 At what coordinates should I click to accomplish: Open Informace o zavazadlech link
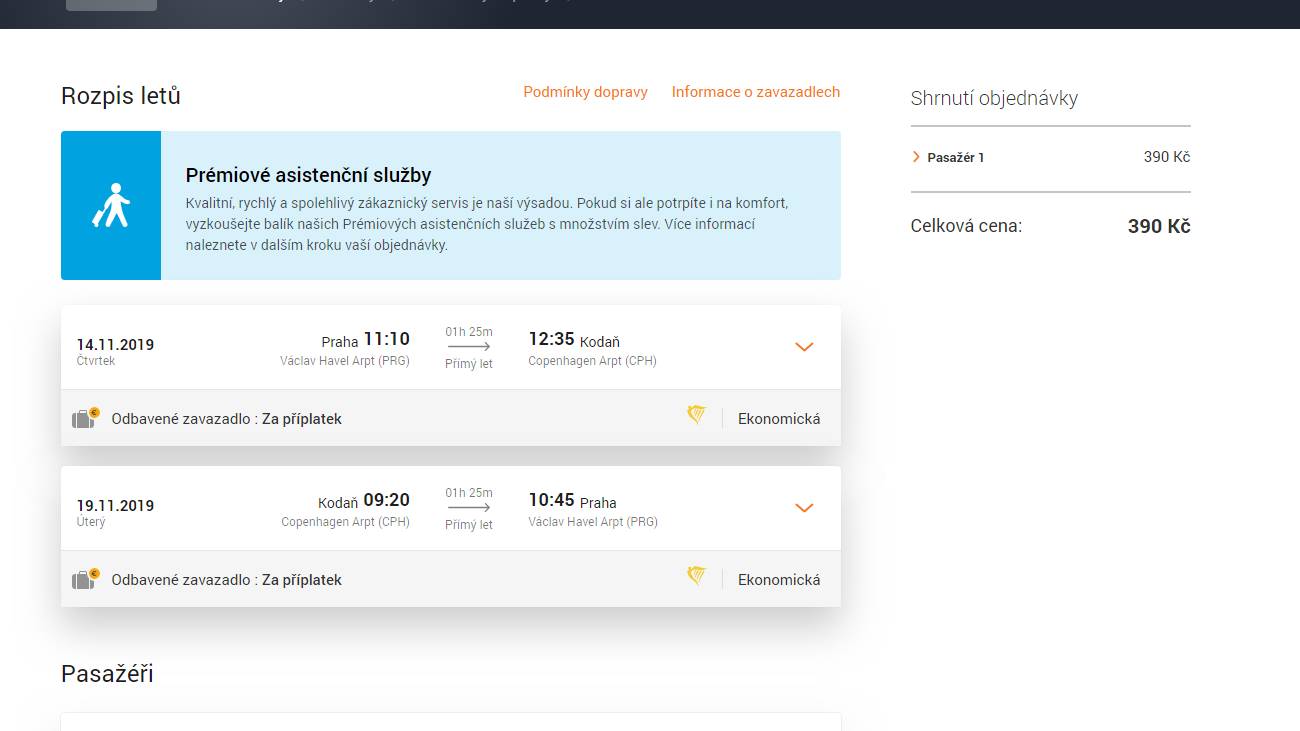pyautogui.click(x=755, y=92)
